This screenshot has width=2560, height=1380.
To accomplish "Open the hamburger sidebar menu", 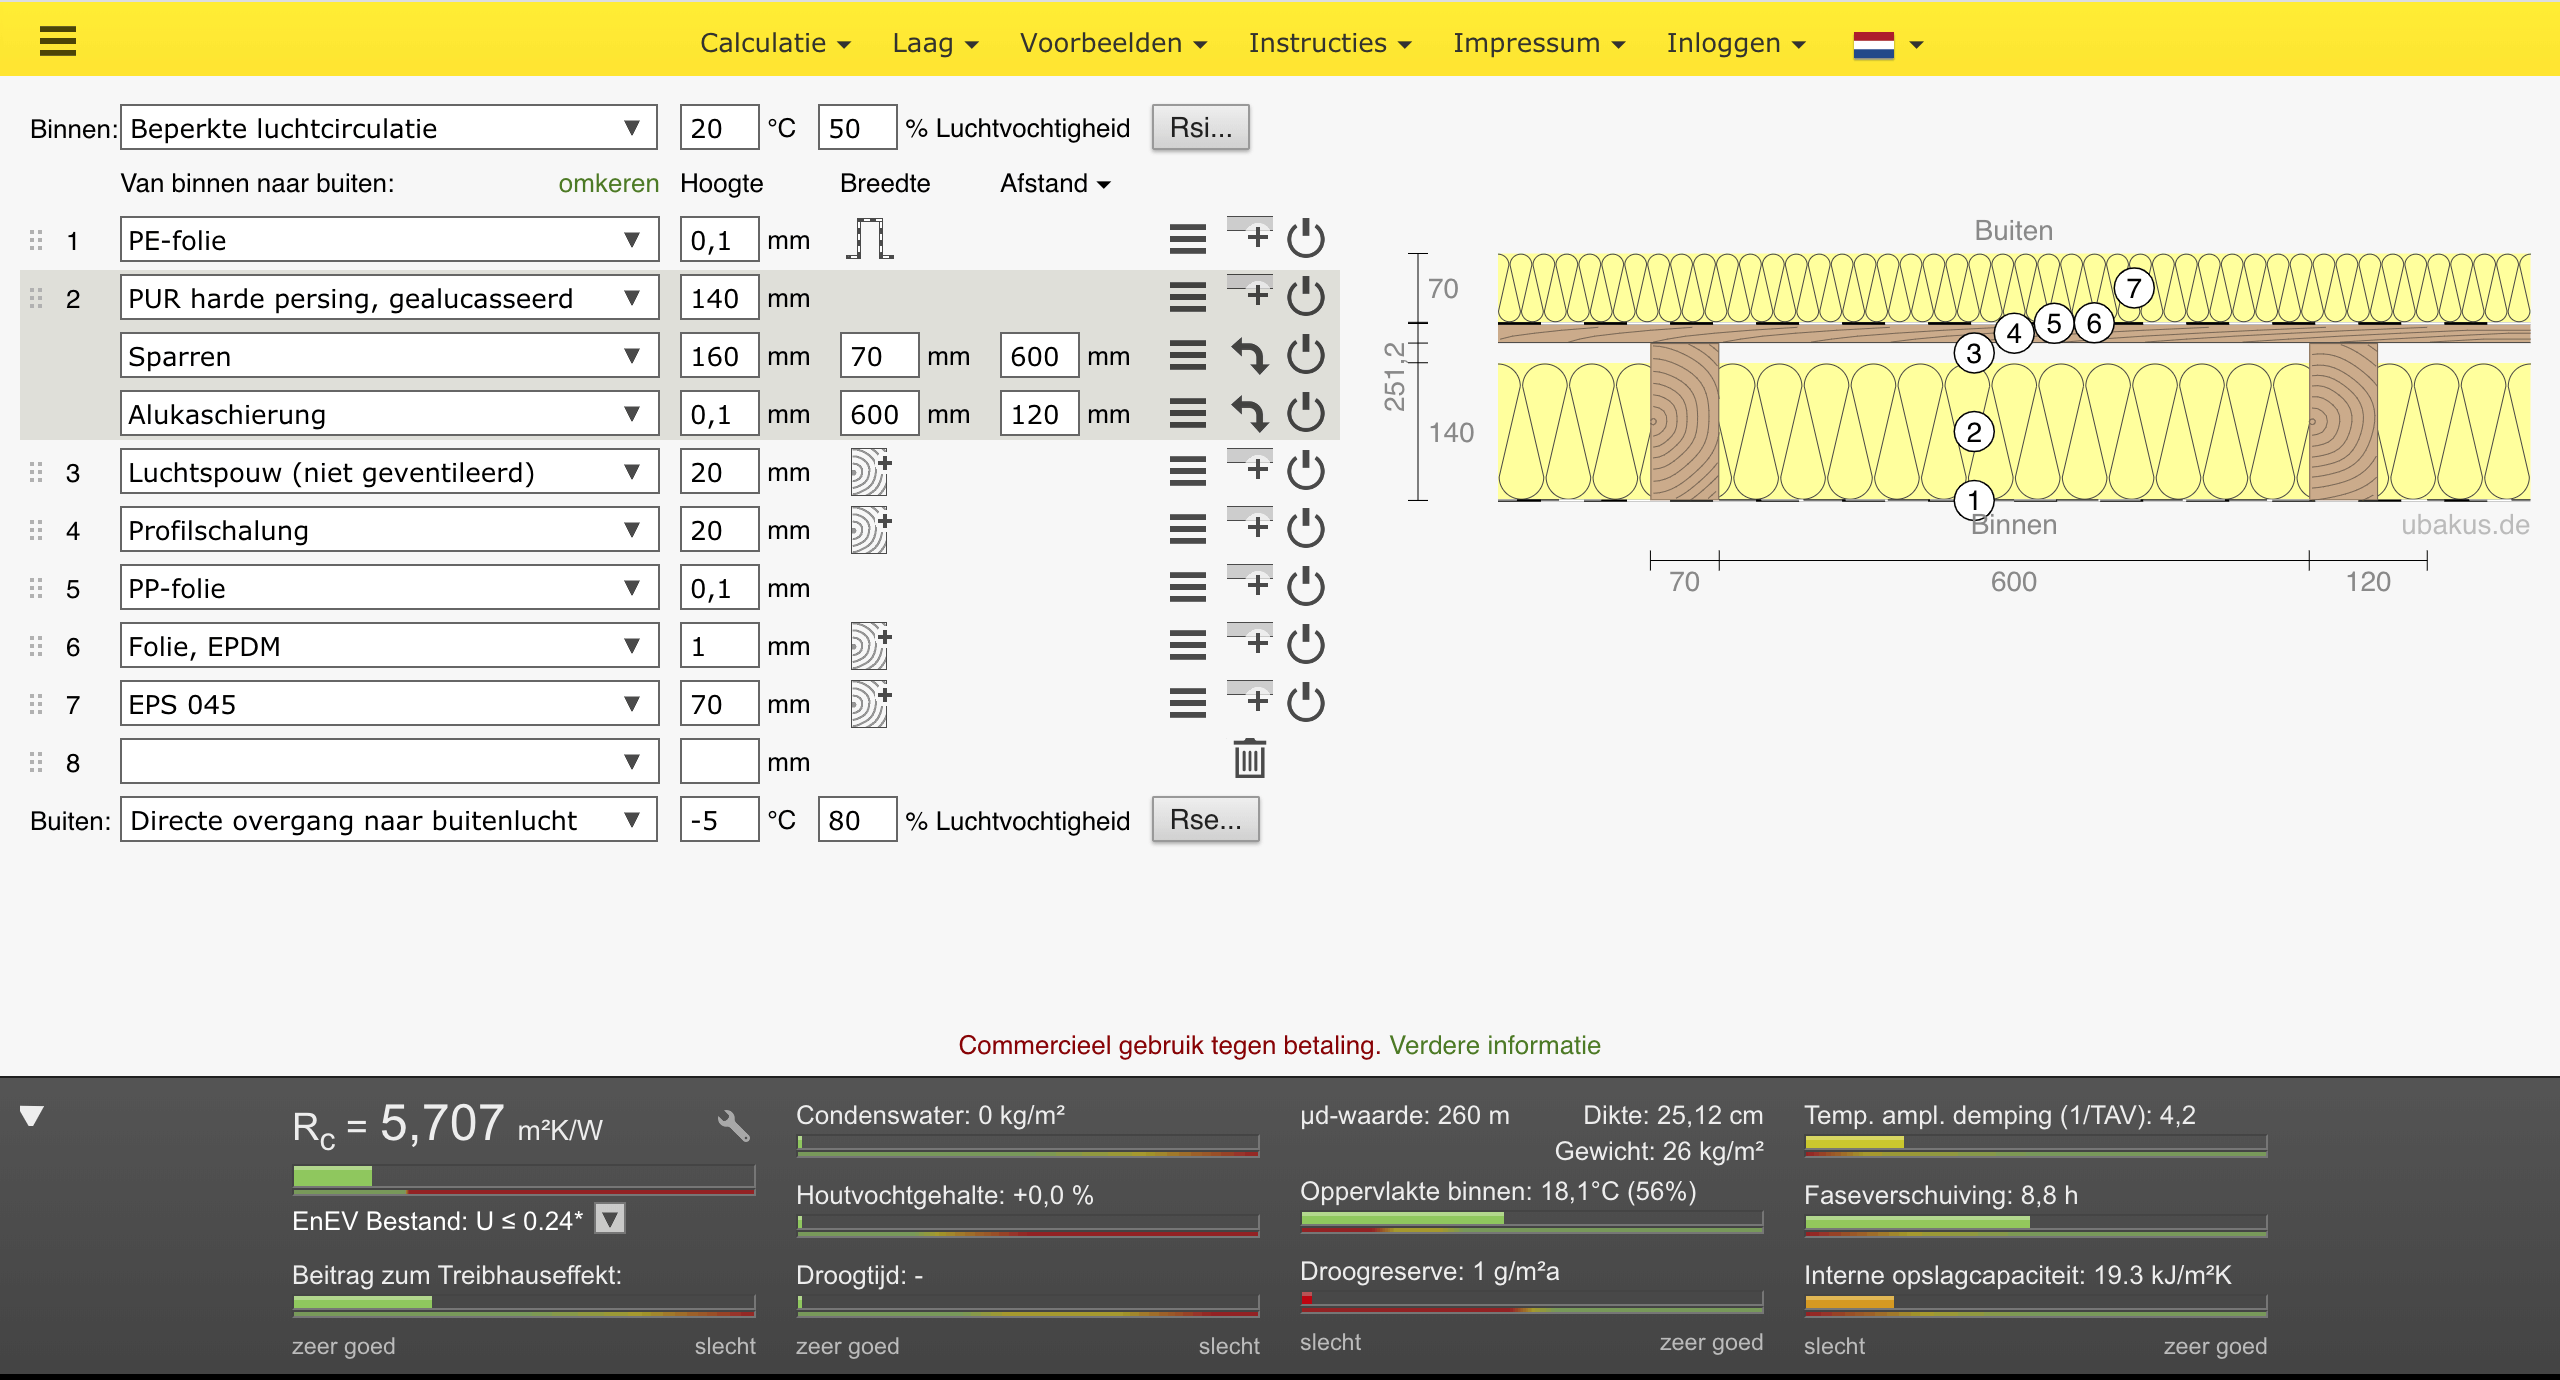I will (58, 41).
